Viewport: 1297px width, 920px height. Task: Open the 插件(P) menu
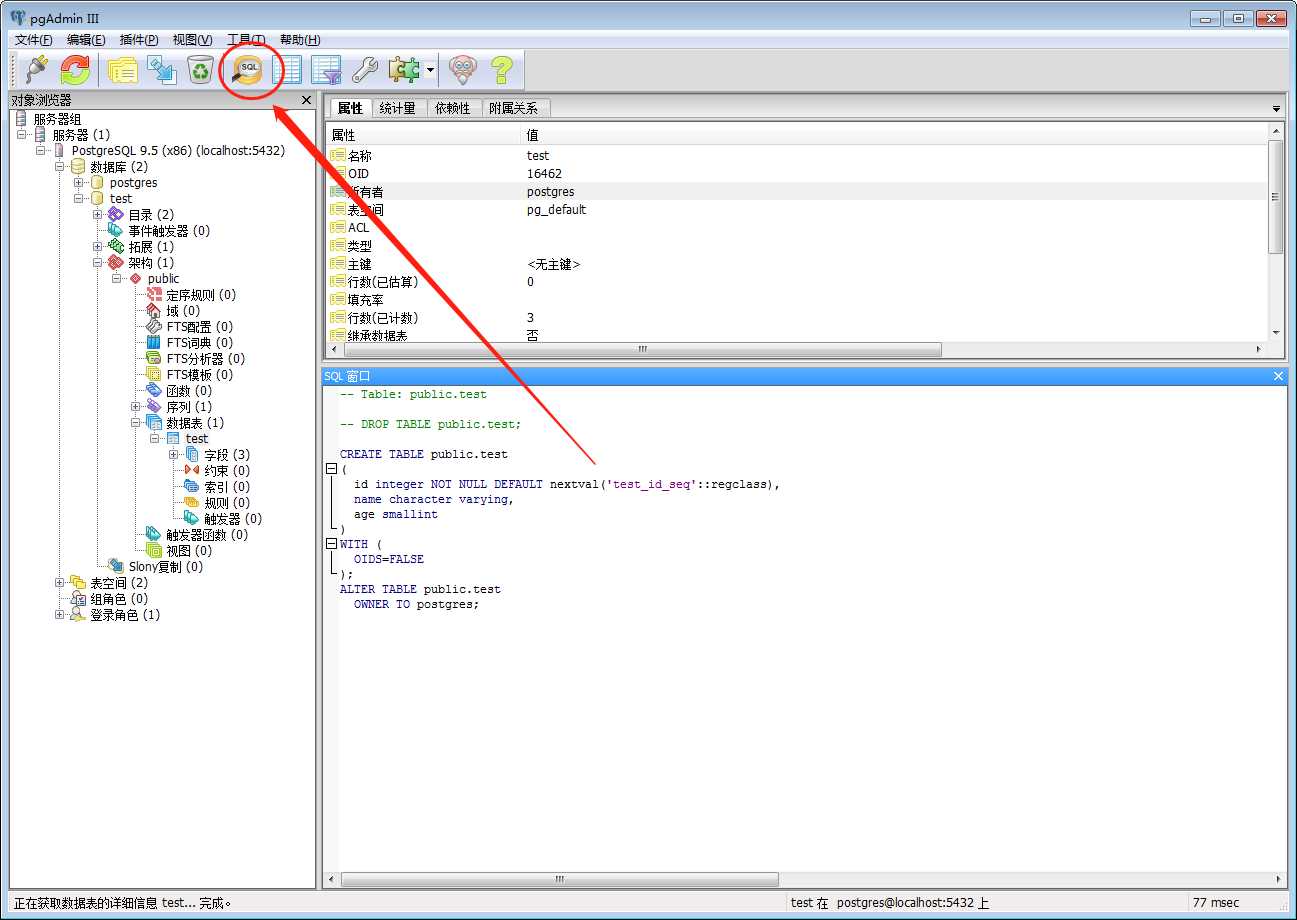tap(139, 40)
